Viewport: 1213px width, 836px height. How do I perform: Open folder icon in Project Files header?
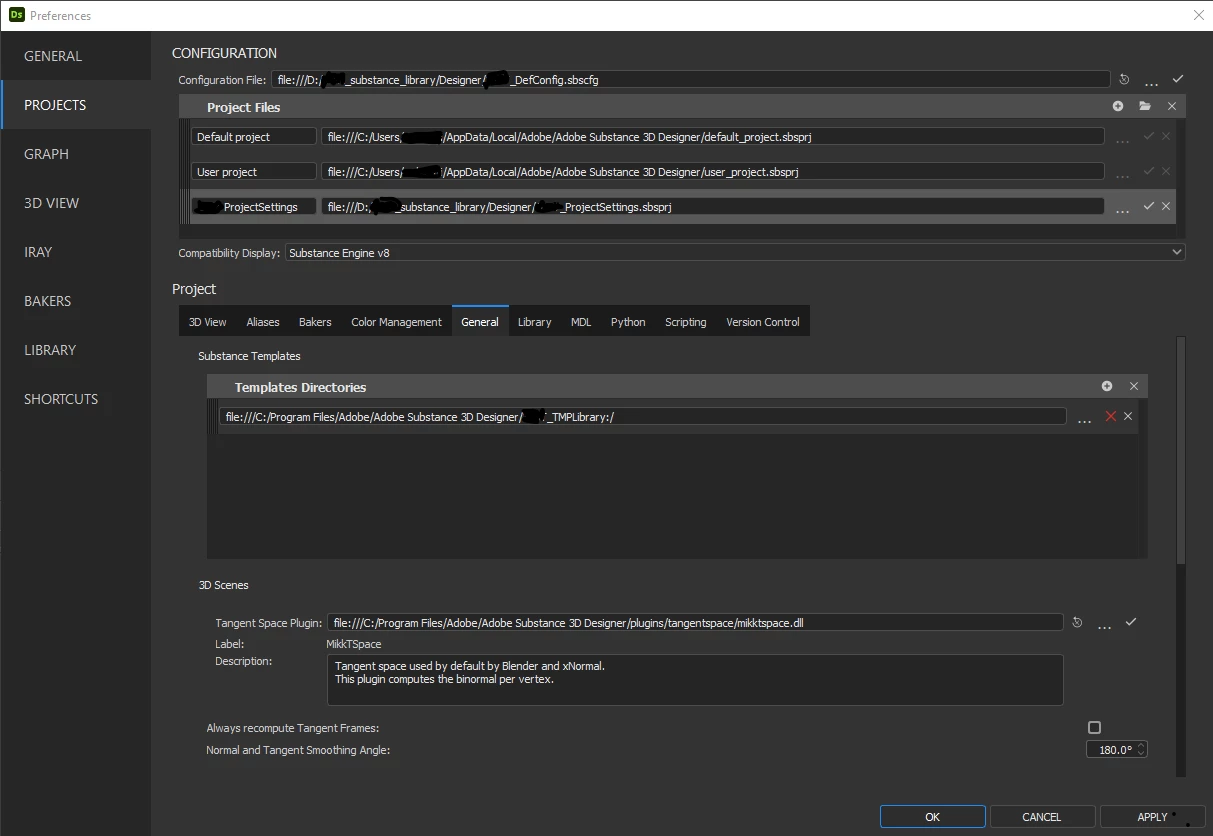pos(1145,106)
